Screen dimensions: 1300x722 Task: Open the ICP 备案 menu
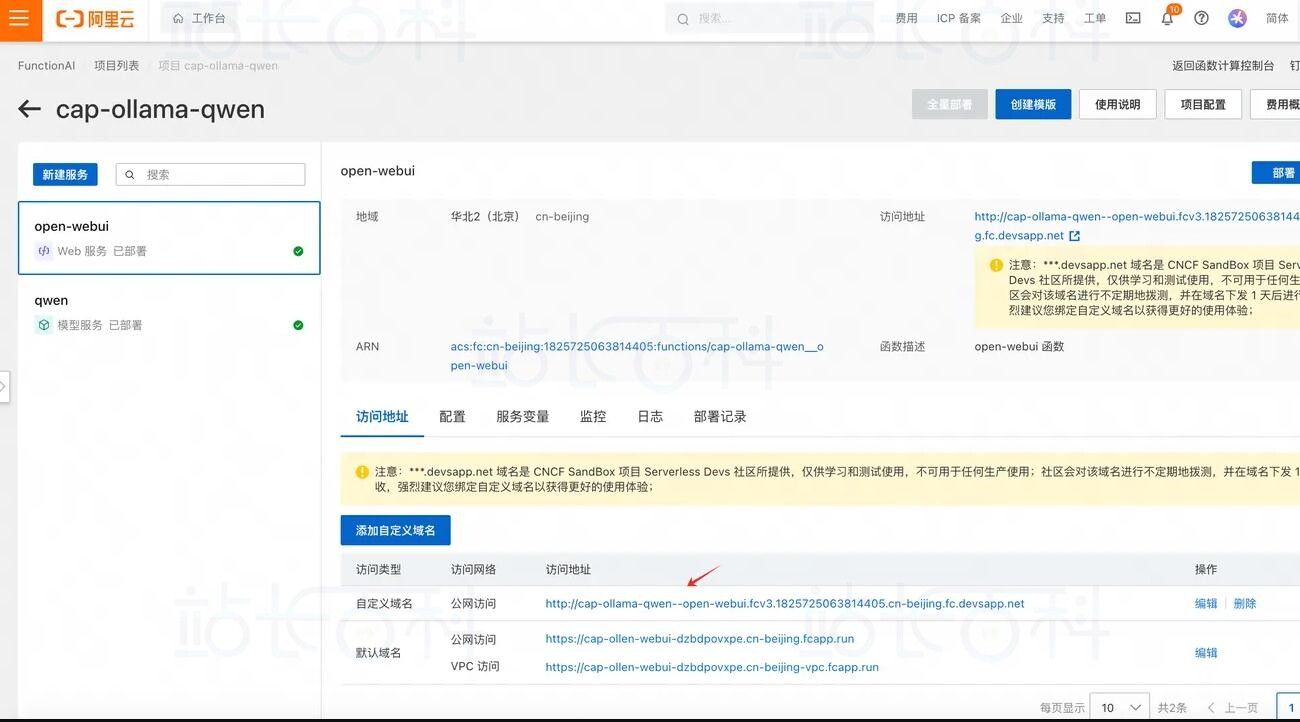958,19
